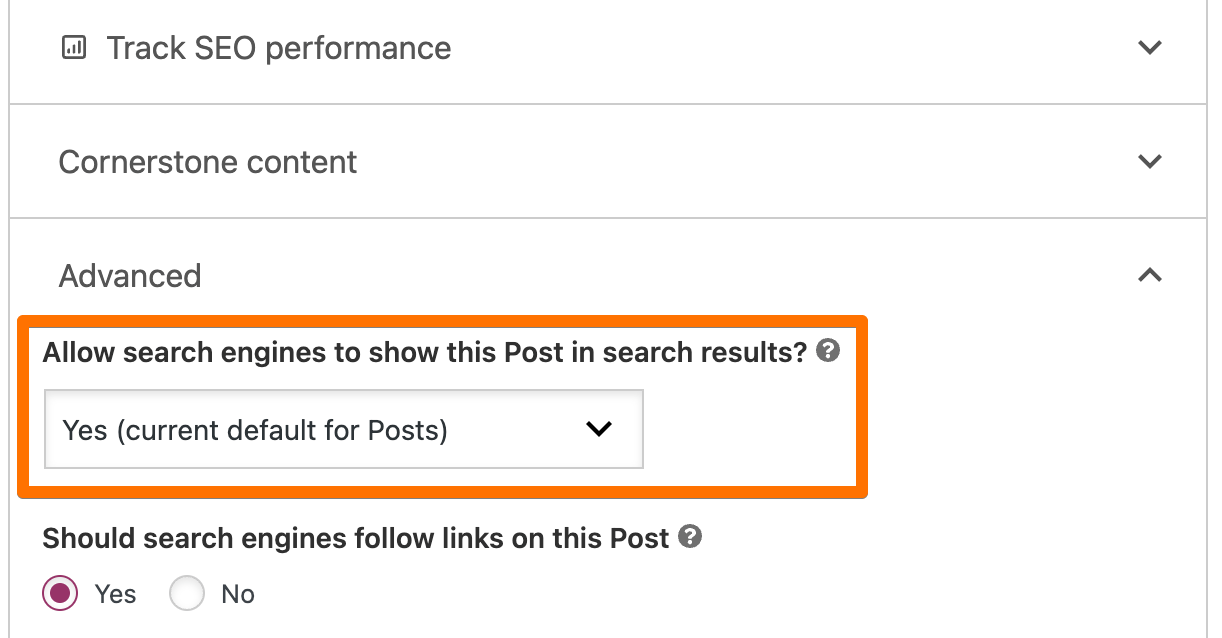
Task: Open the "Yes (current default for Posts)" dropdown
Action: point(343,430)
